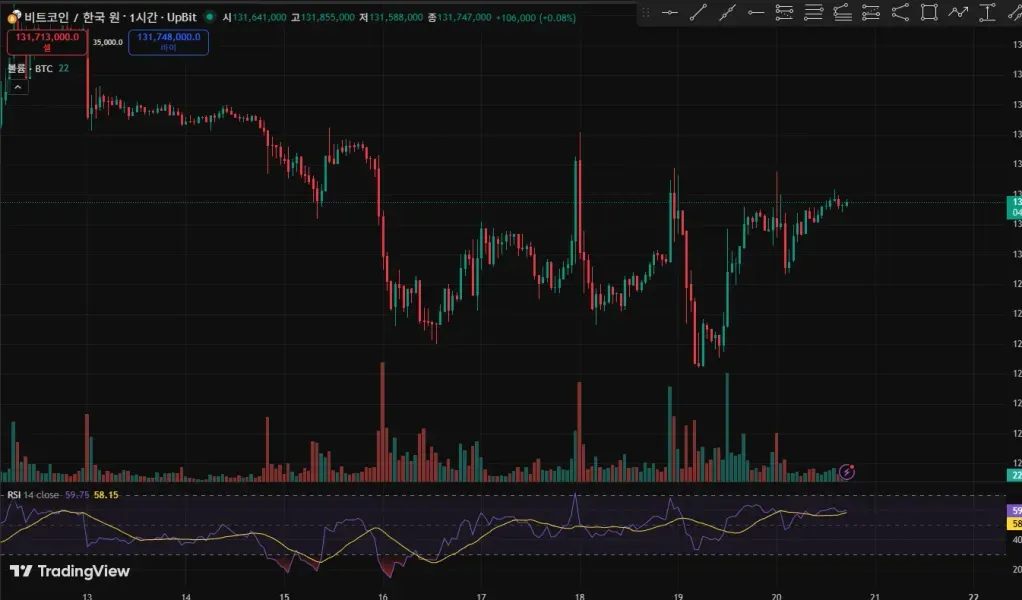Select the Trend Line drawing tool
The height and width of the screenshot is (600, 1022).
click(698, 12)
